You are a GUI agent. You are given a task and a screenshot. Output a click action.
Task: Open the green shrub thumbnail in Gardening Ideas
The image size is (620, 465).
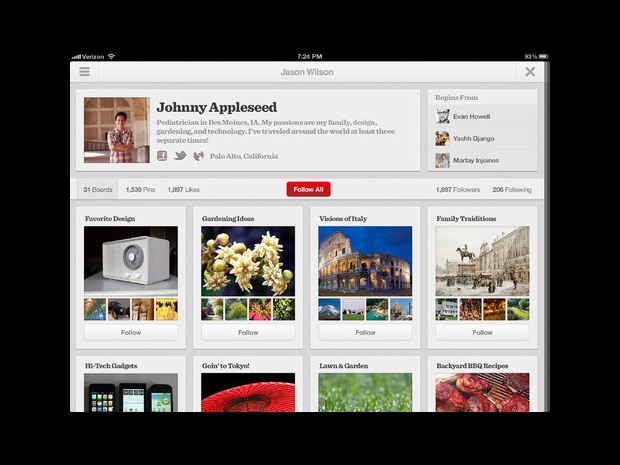tap(236, 309)
